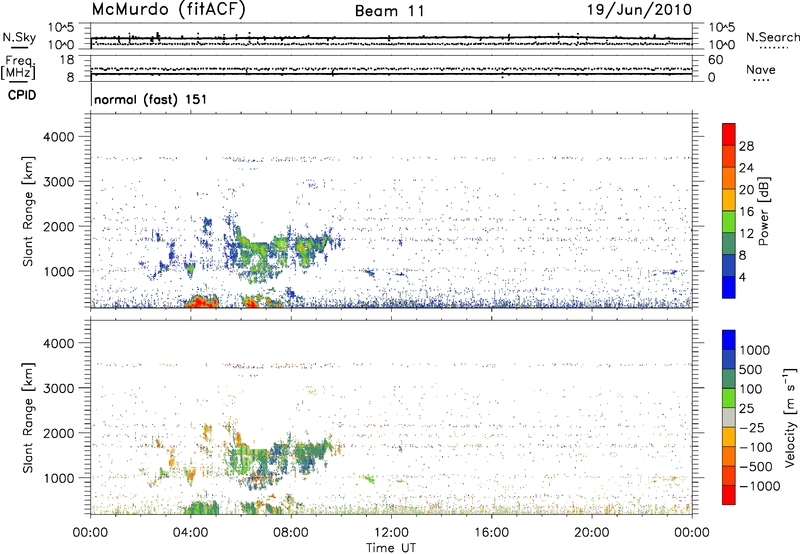Click the 4 tick on power colorbar

tap(742, 277)
